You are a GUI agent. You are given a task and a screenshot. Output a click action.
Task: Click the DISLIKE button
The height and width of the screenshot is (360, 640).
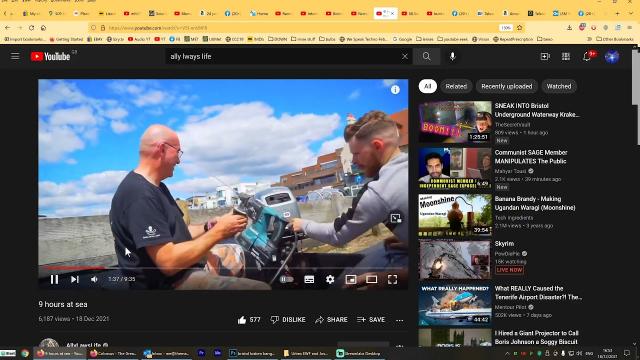pos(288,320)
